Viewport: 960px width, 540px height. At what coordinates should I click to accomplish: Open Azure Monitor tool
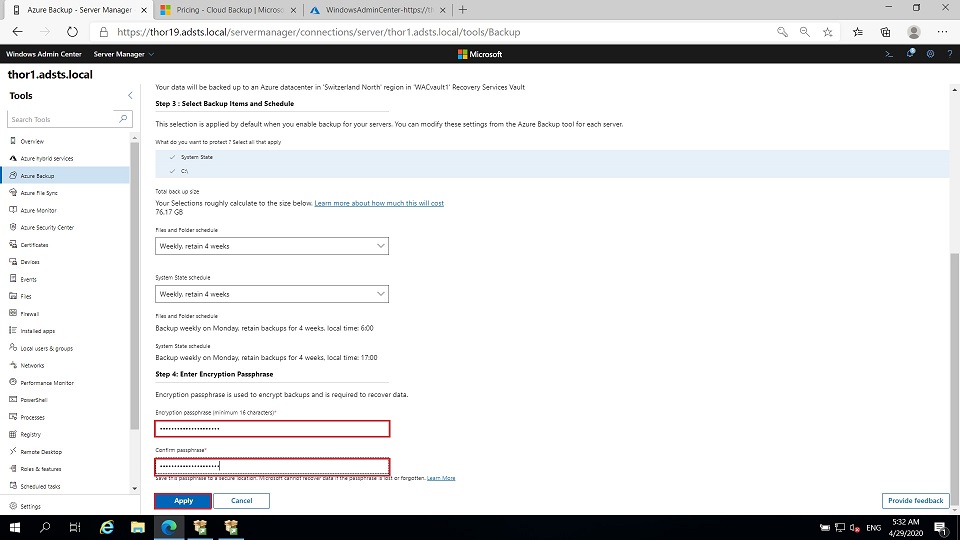coord(38,210)
